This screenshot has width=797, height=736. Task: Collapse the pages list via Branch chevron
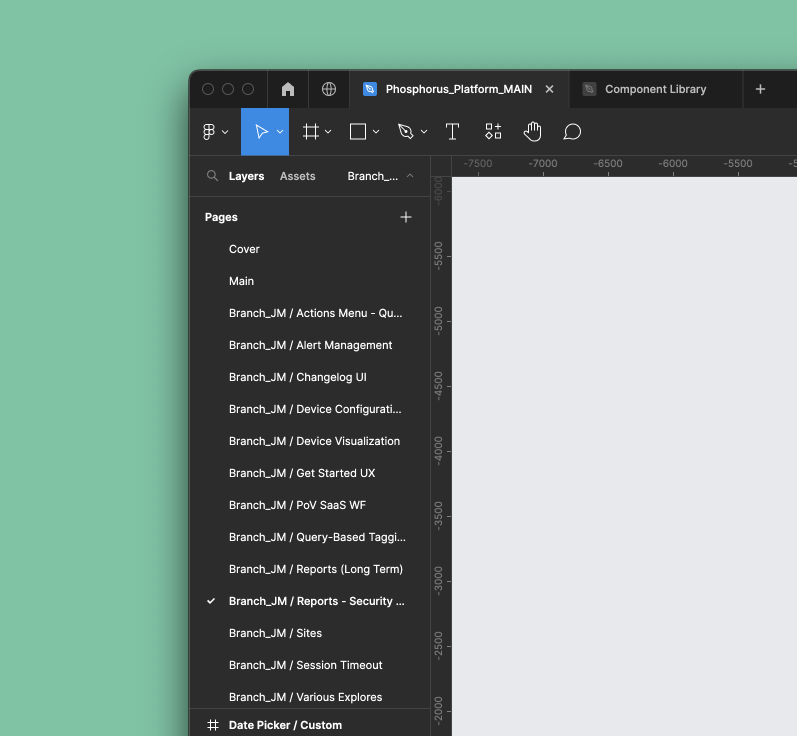tap(409, 176)
